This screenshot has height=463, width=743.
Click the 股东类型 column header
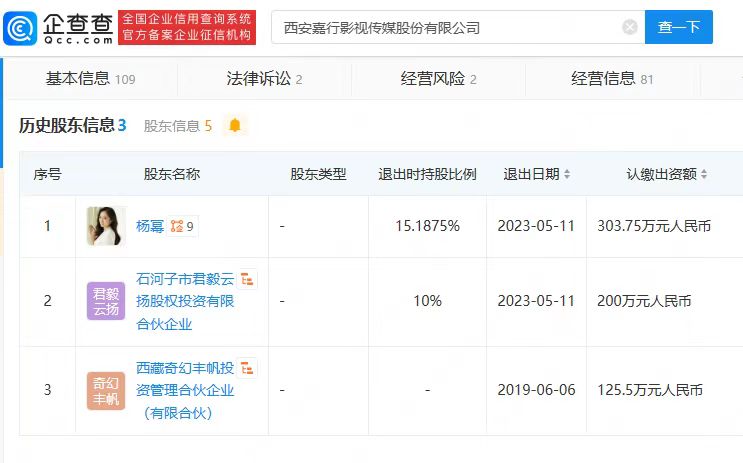pos(318,174)
